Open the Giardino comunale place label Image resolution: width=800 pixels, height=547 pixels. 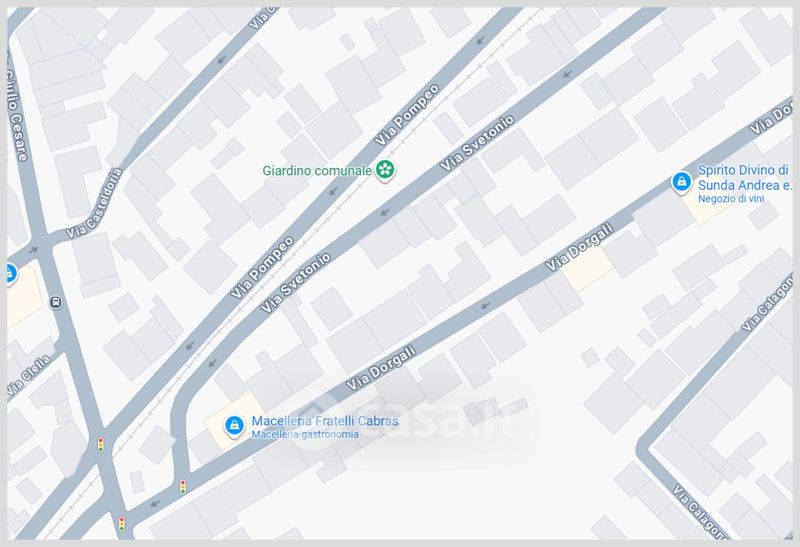[x=317, y=170]
